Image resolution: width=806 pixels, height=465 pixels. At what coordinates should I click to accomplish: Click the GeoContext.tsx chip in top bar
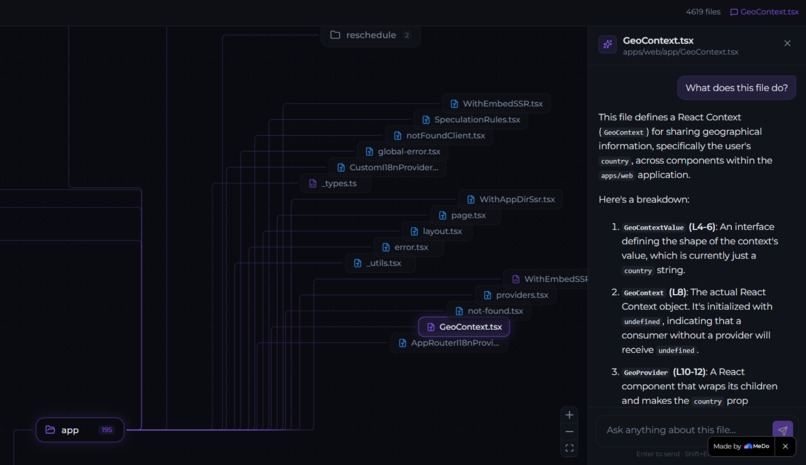tap(764, 12)
